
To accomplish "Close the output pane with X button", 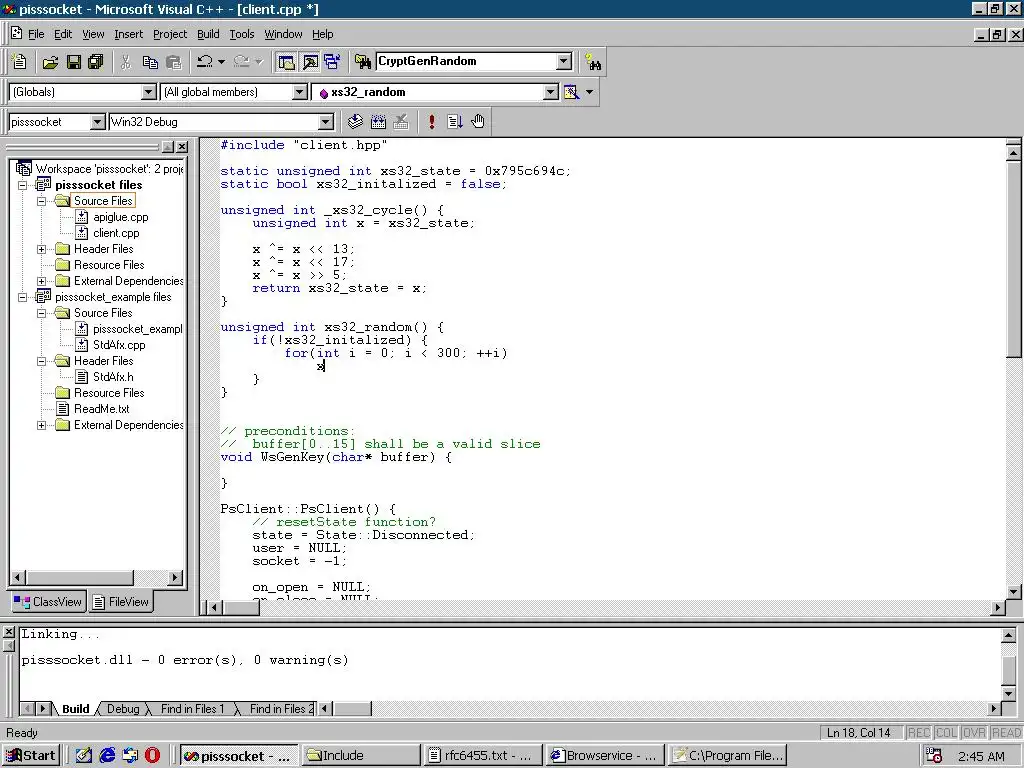I will (x=8, y=632).
